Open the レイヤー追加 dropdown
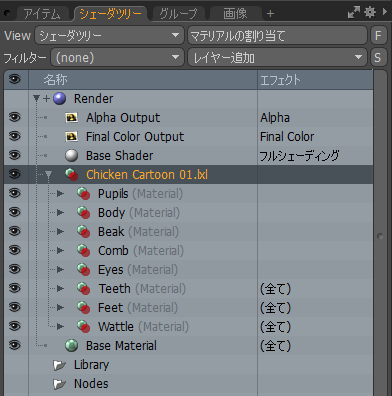Screen dimensions: 392x396 277,57
